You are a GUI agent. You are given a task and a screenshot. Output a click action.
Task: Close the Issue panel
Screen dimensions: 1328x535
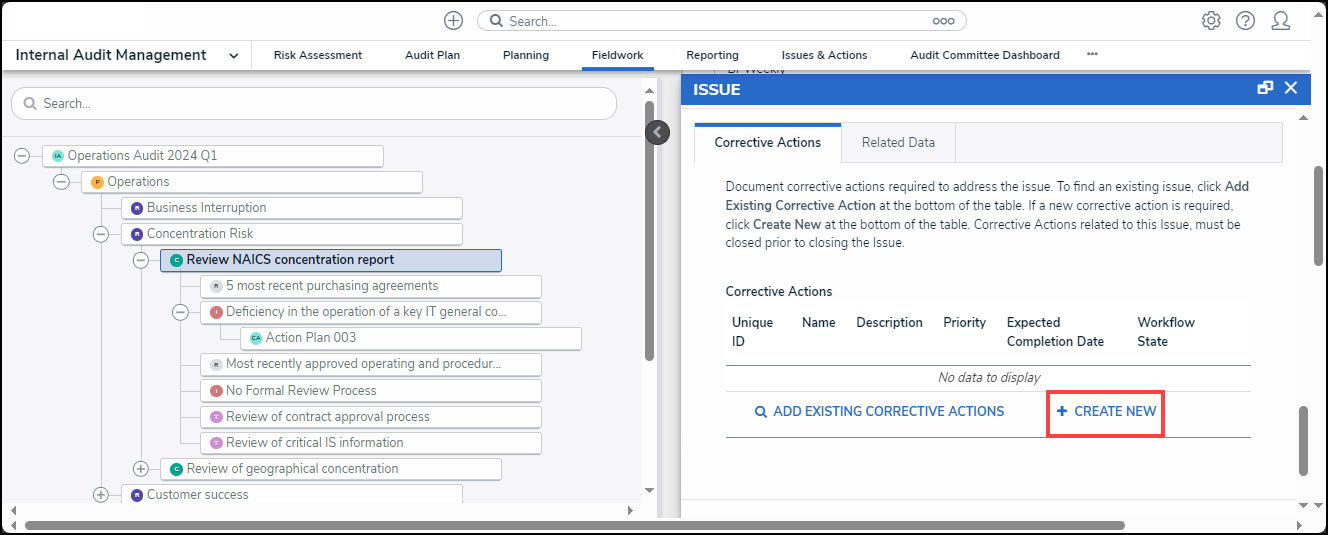pos(1291,88)
